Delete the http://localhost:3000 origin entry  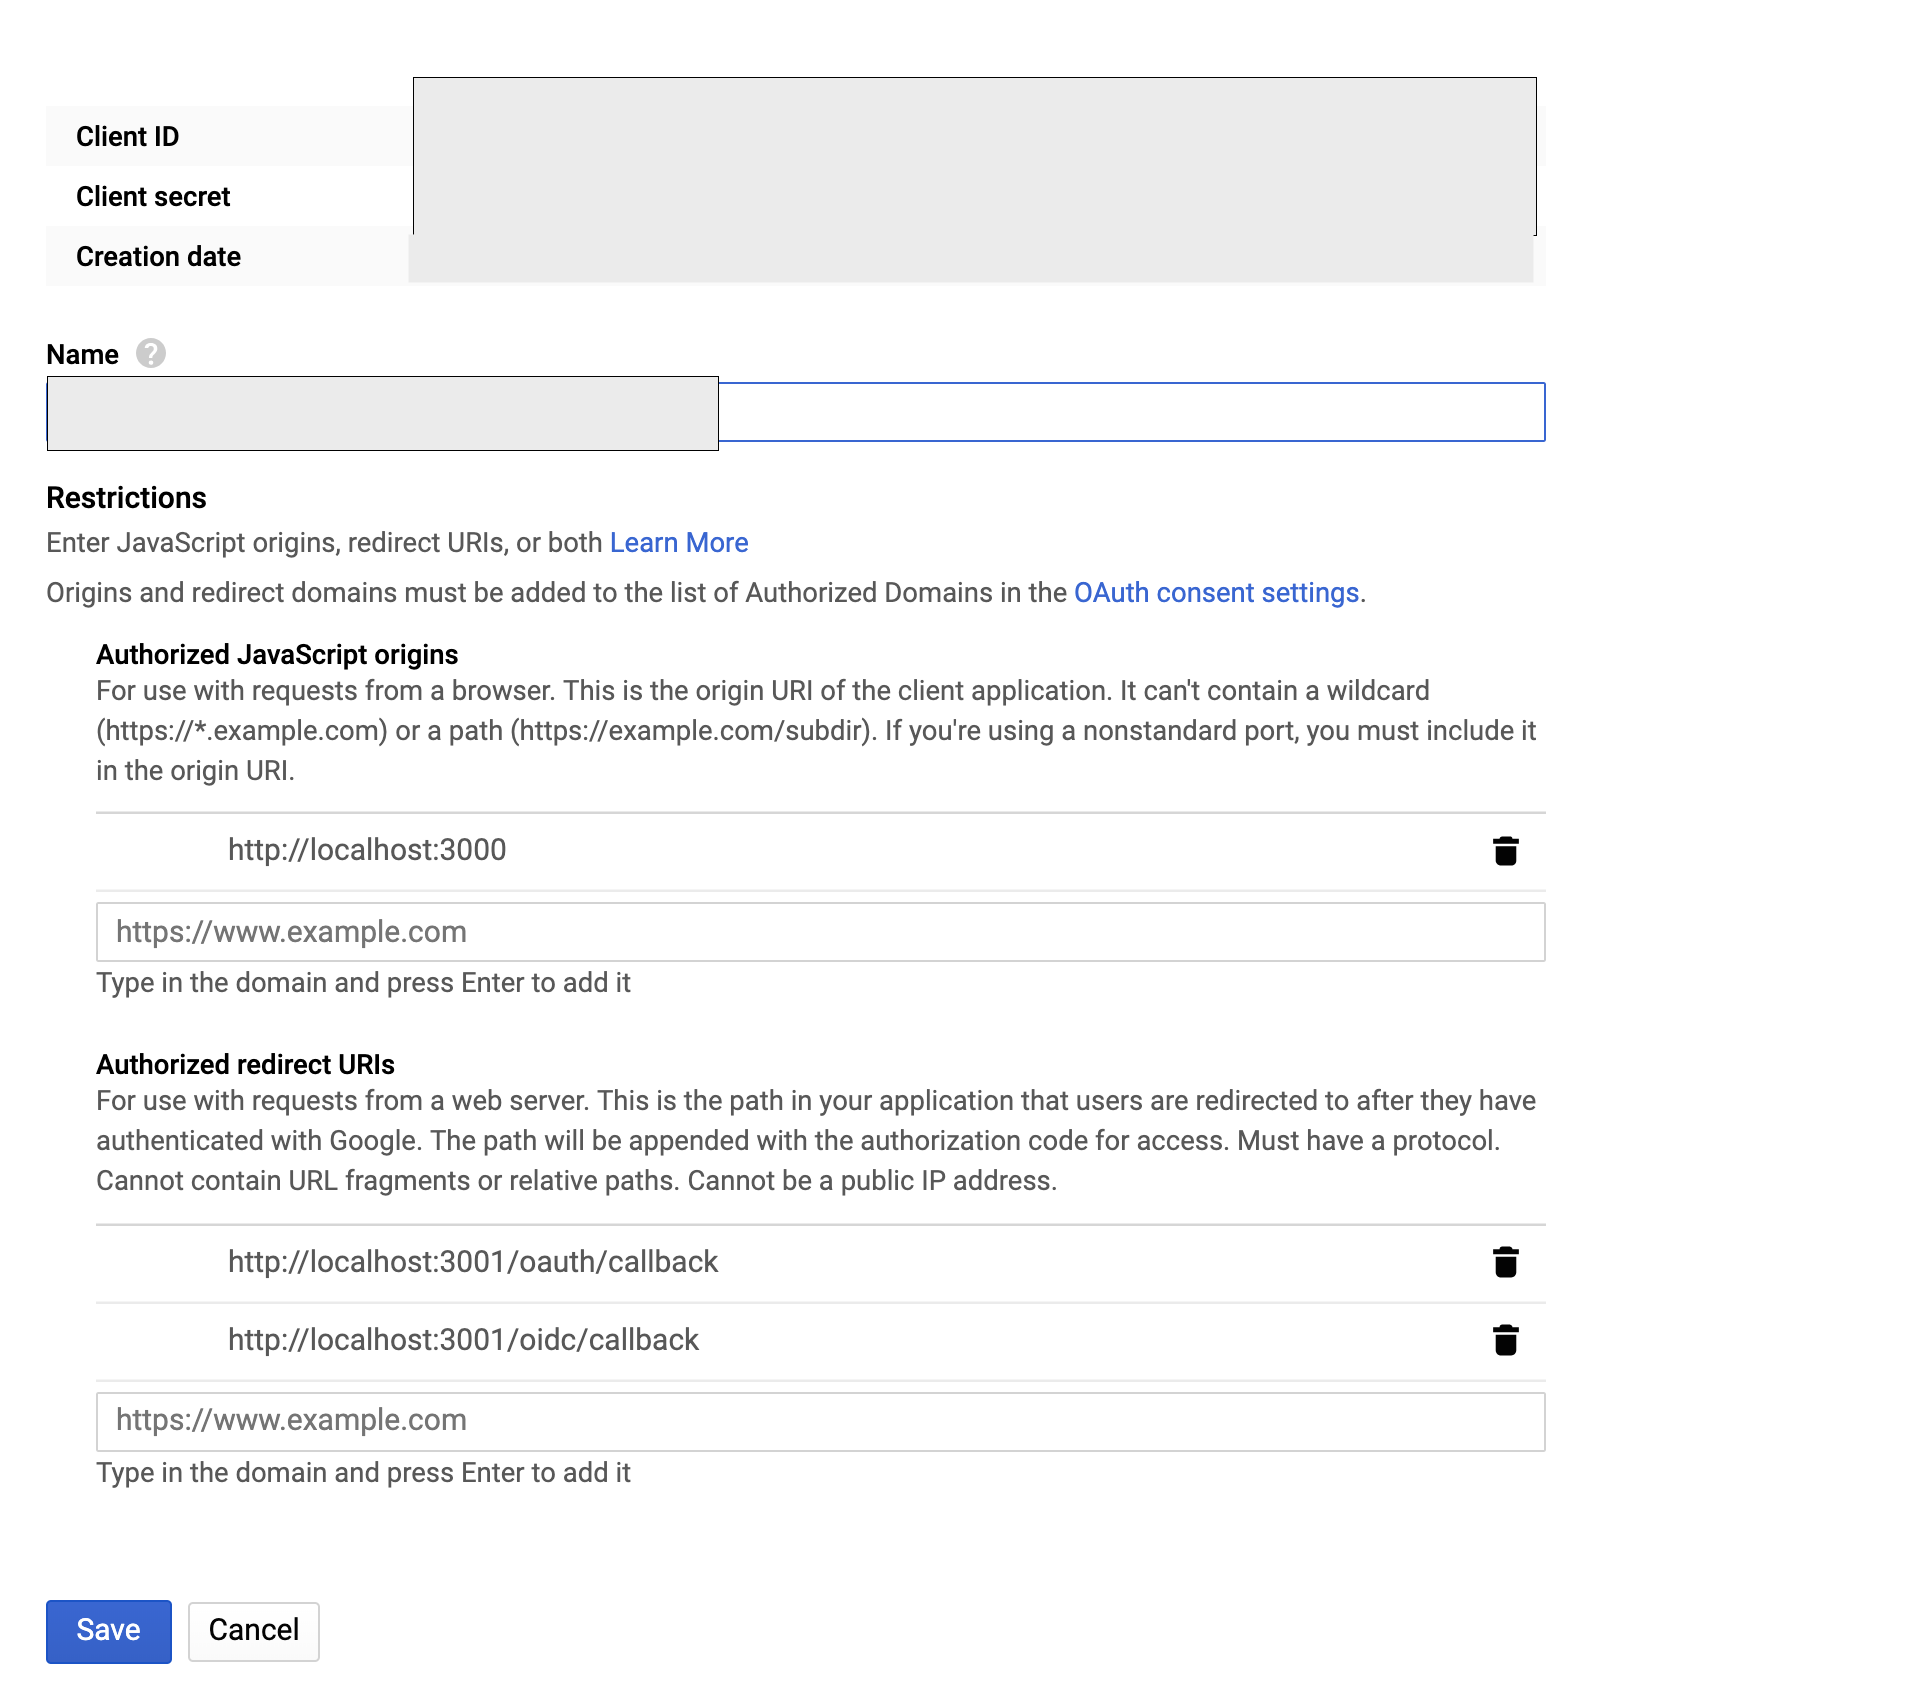[1505, 851]
